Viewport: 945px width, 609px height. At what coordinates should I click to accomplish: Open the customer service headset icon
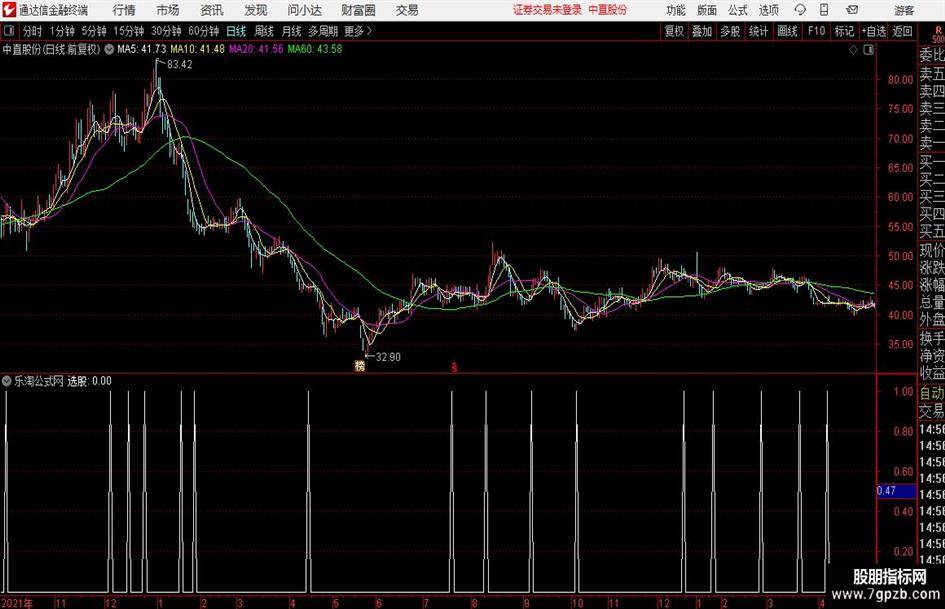click(800, 10)
